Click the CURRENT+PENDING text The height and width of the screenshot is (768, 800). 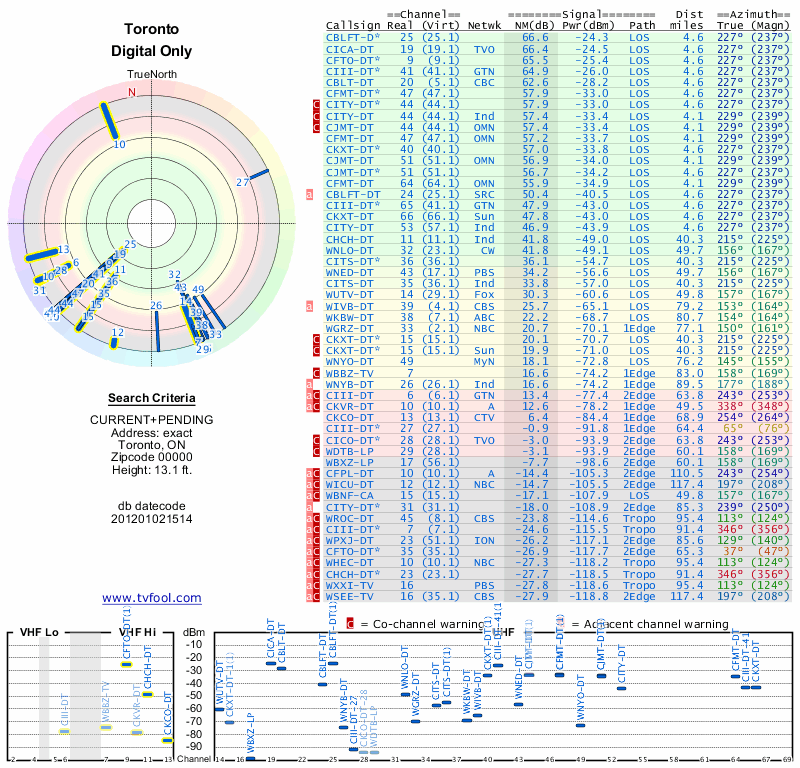(x=152, y=420)
